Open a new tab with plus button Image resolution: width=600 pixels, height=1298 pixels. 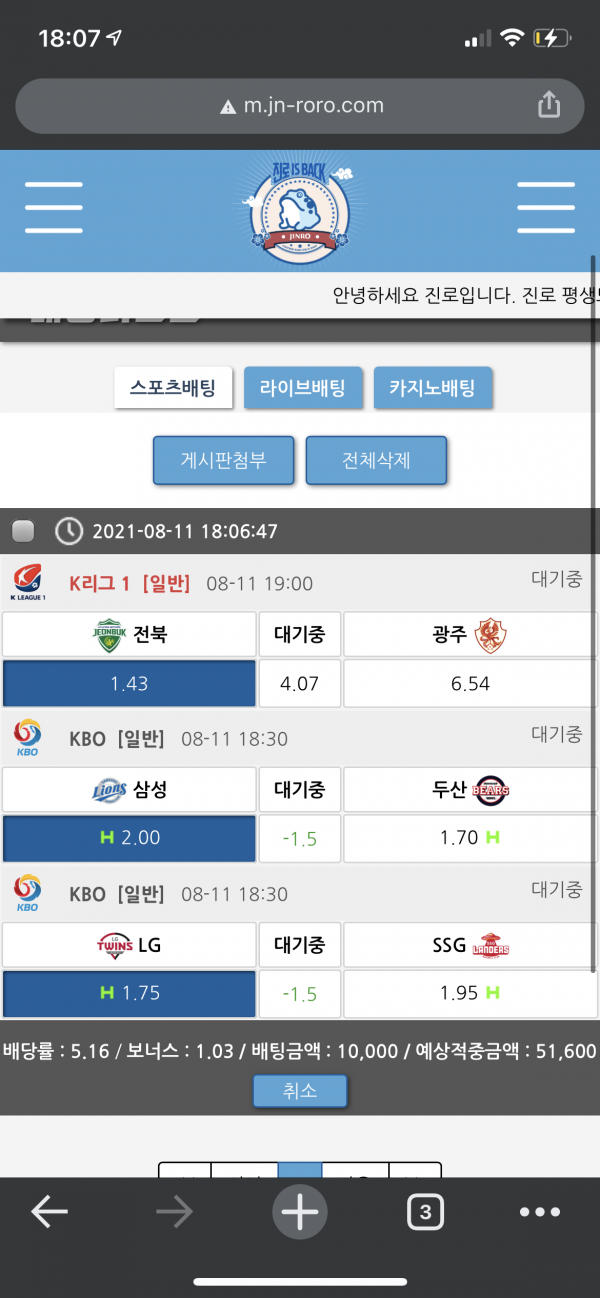pos(299,1212)
